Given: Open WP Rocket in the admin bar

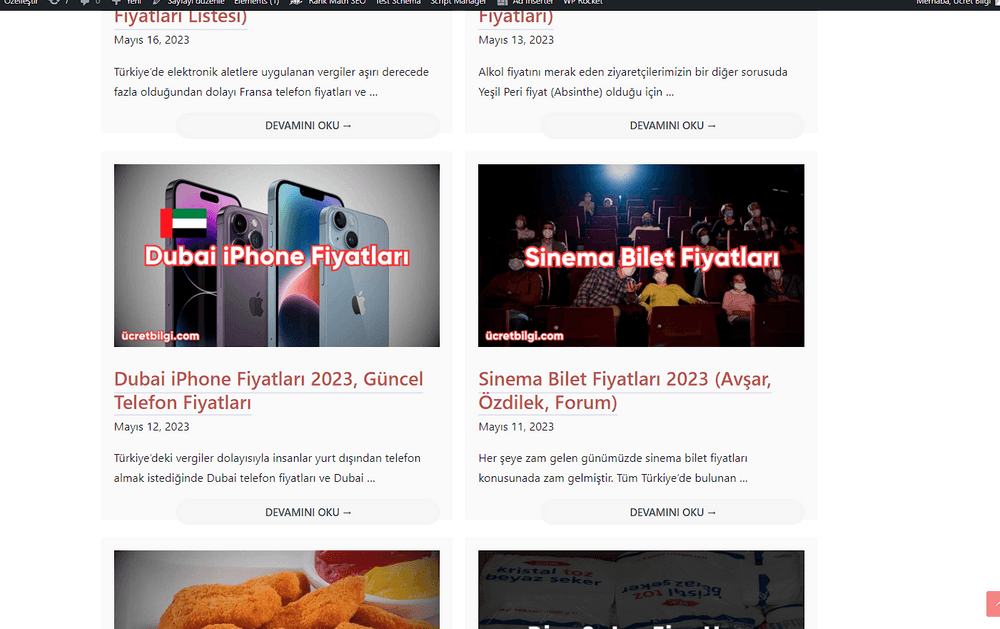Looking at the screenshot, I should coord(582,3).
